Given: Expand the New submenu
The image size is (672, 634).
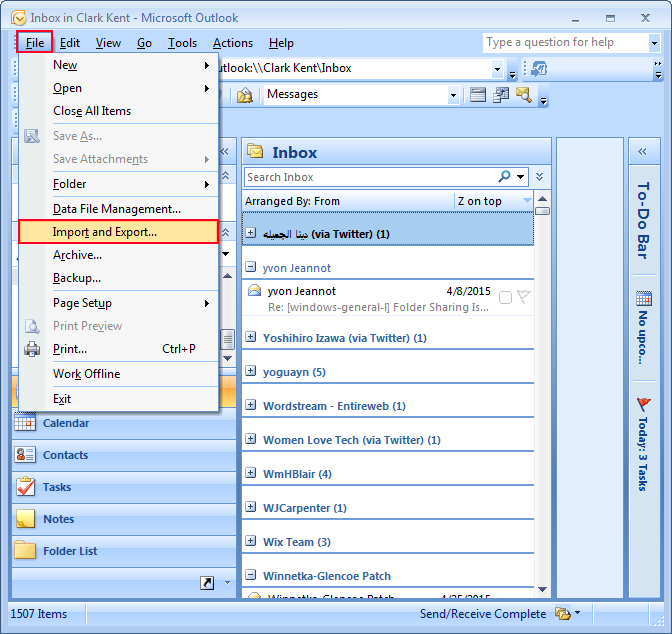Looking at the screenshot, I should [119, 65].
